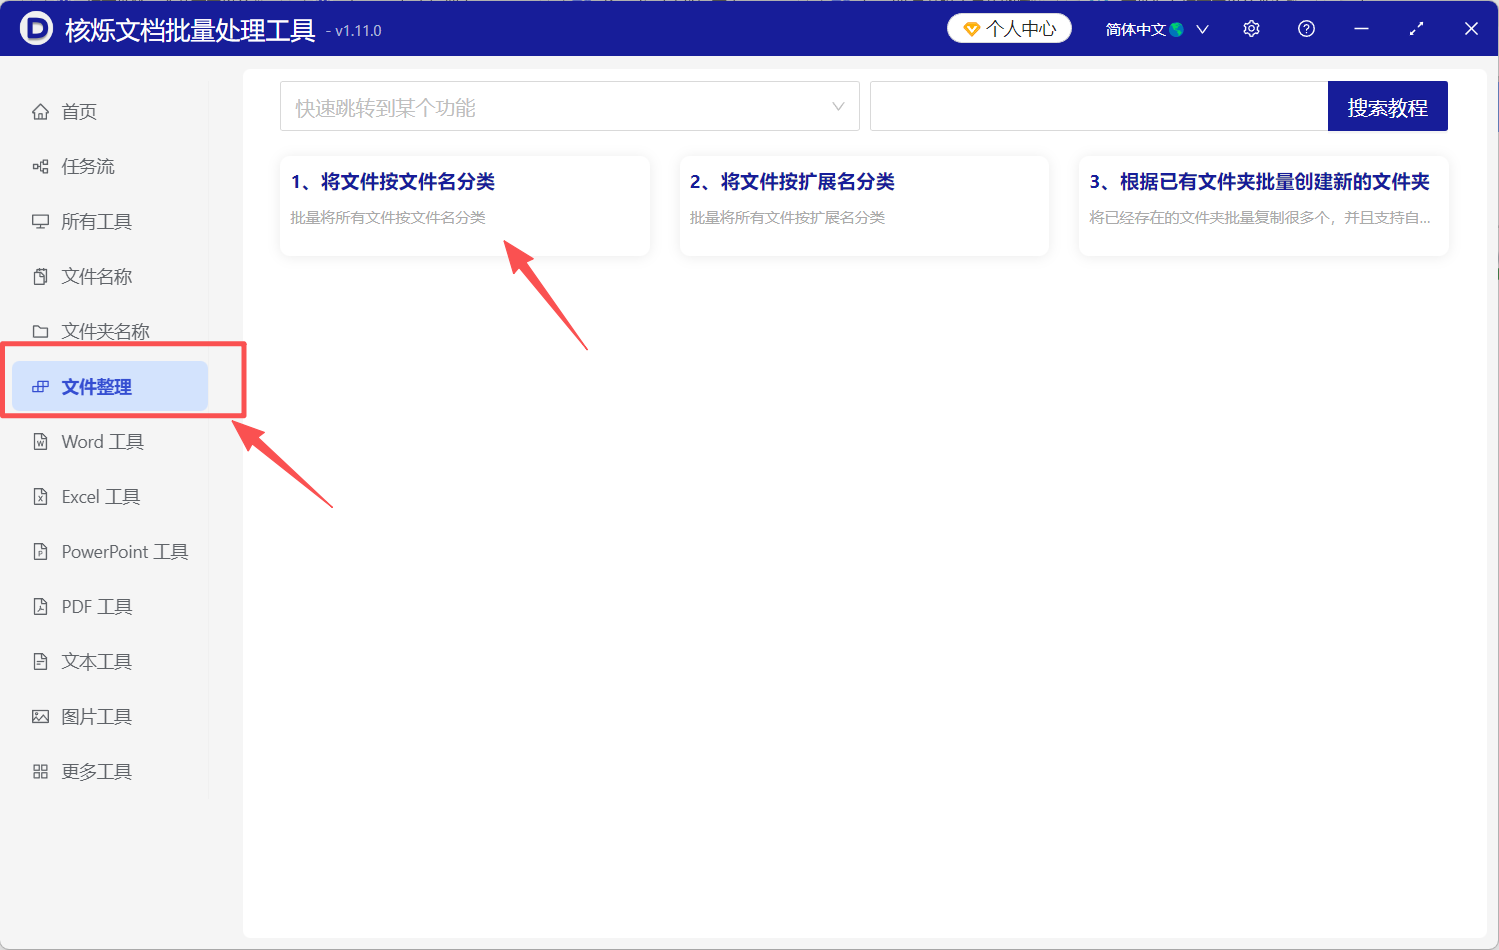1499x950 pixels.
Task: Select the Excel 工具 sidebar icon
Action: point(40,496)
